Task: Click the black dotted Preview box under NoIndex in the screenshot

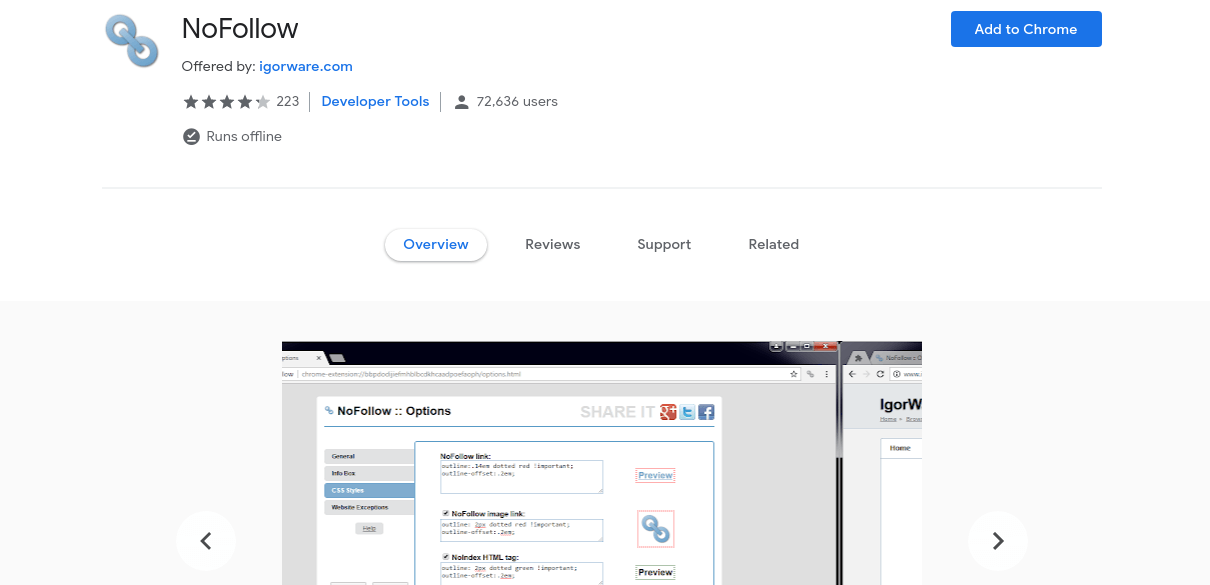Action: [x=655, y=572]
